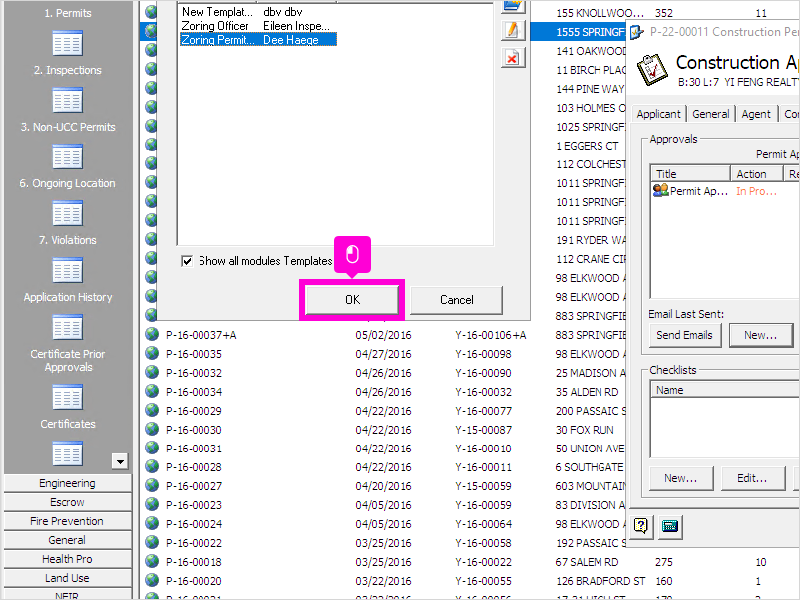The width and height of the screenshot is (800, 600).
Task: Click Certificates label in sidebar
Action: point(68,424)
